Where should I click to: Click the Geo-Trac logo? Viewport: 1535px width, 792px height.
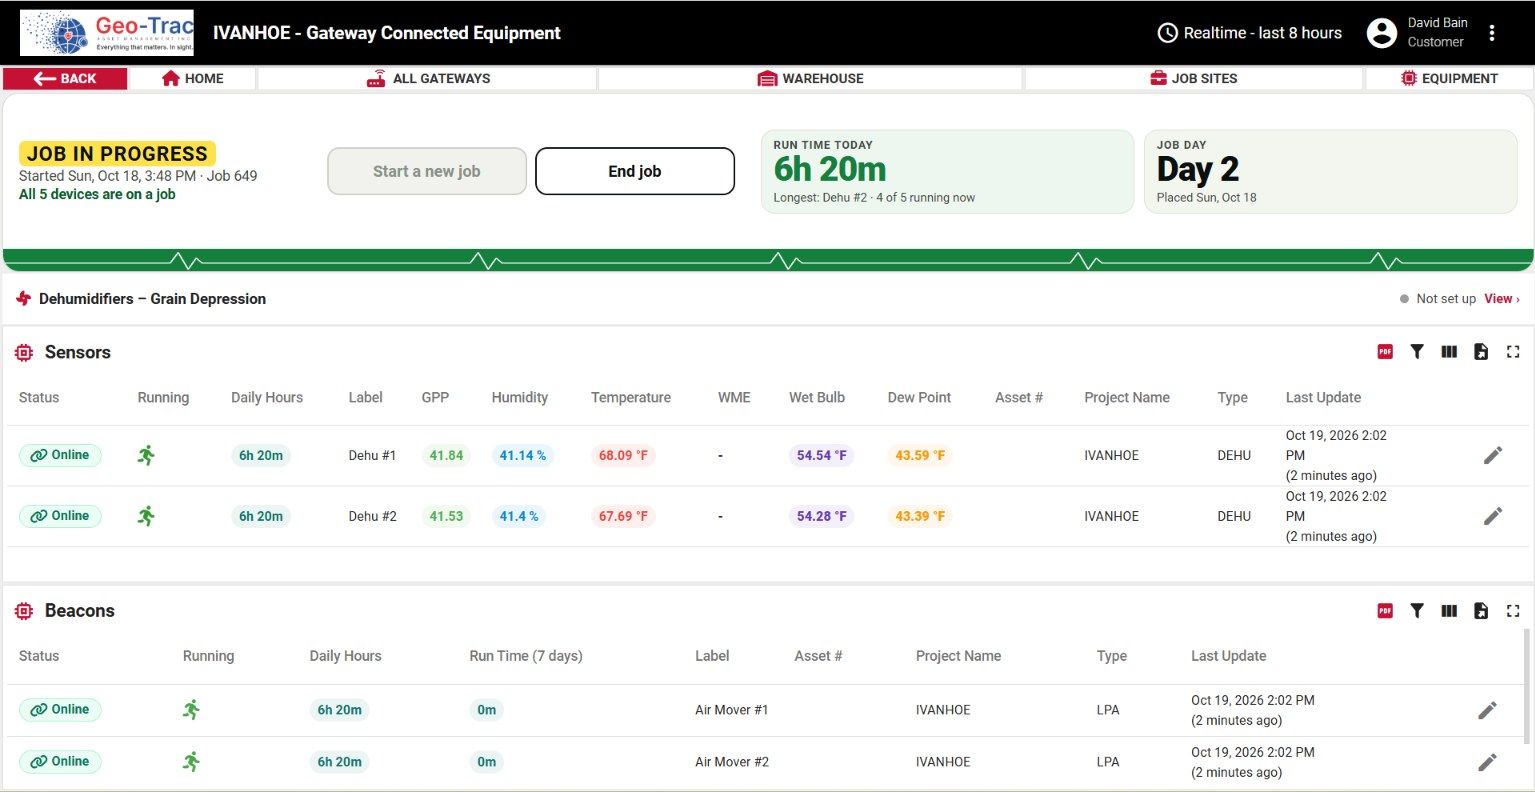(107, 33)
